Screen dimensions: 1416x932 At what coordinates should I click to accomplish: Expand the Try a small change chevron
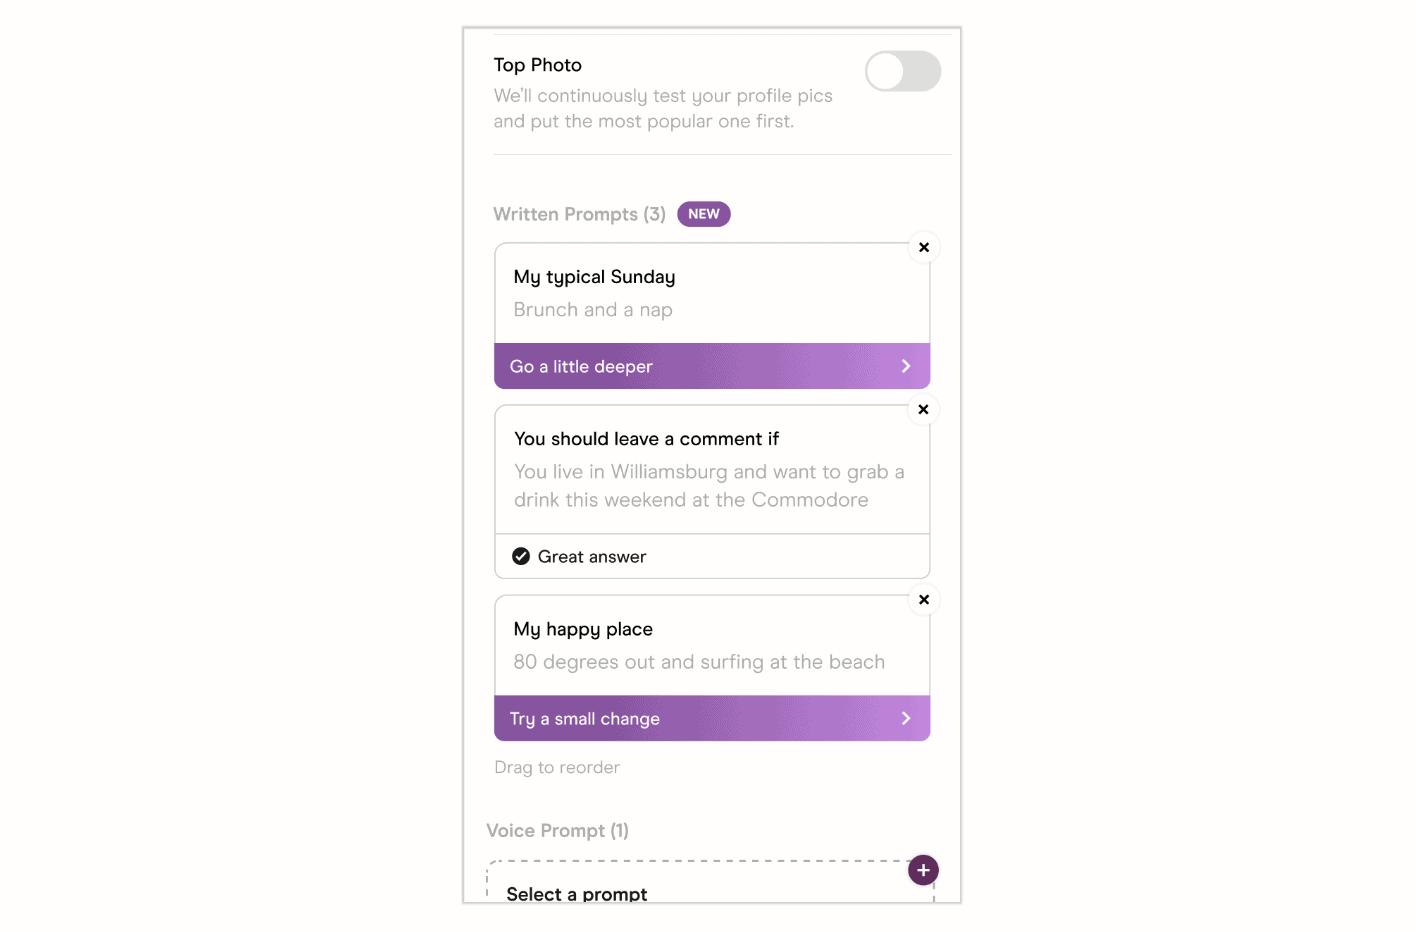906,718
